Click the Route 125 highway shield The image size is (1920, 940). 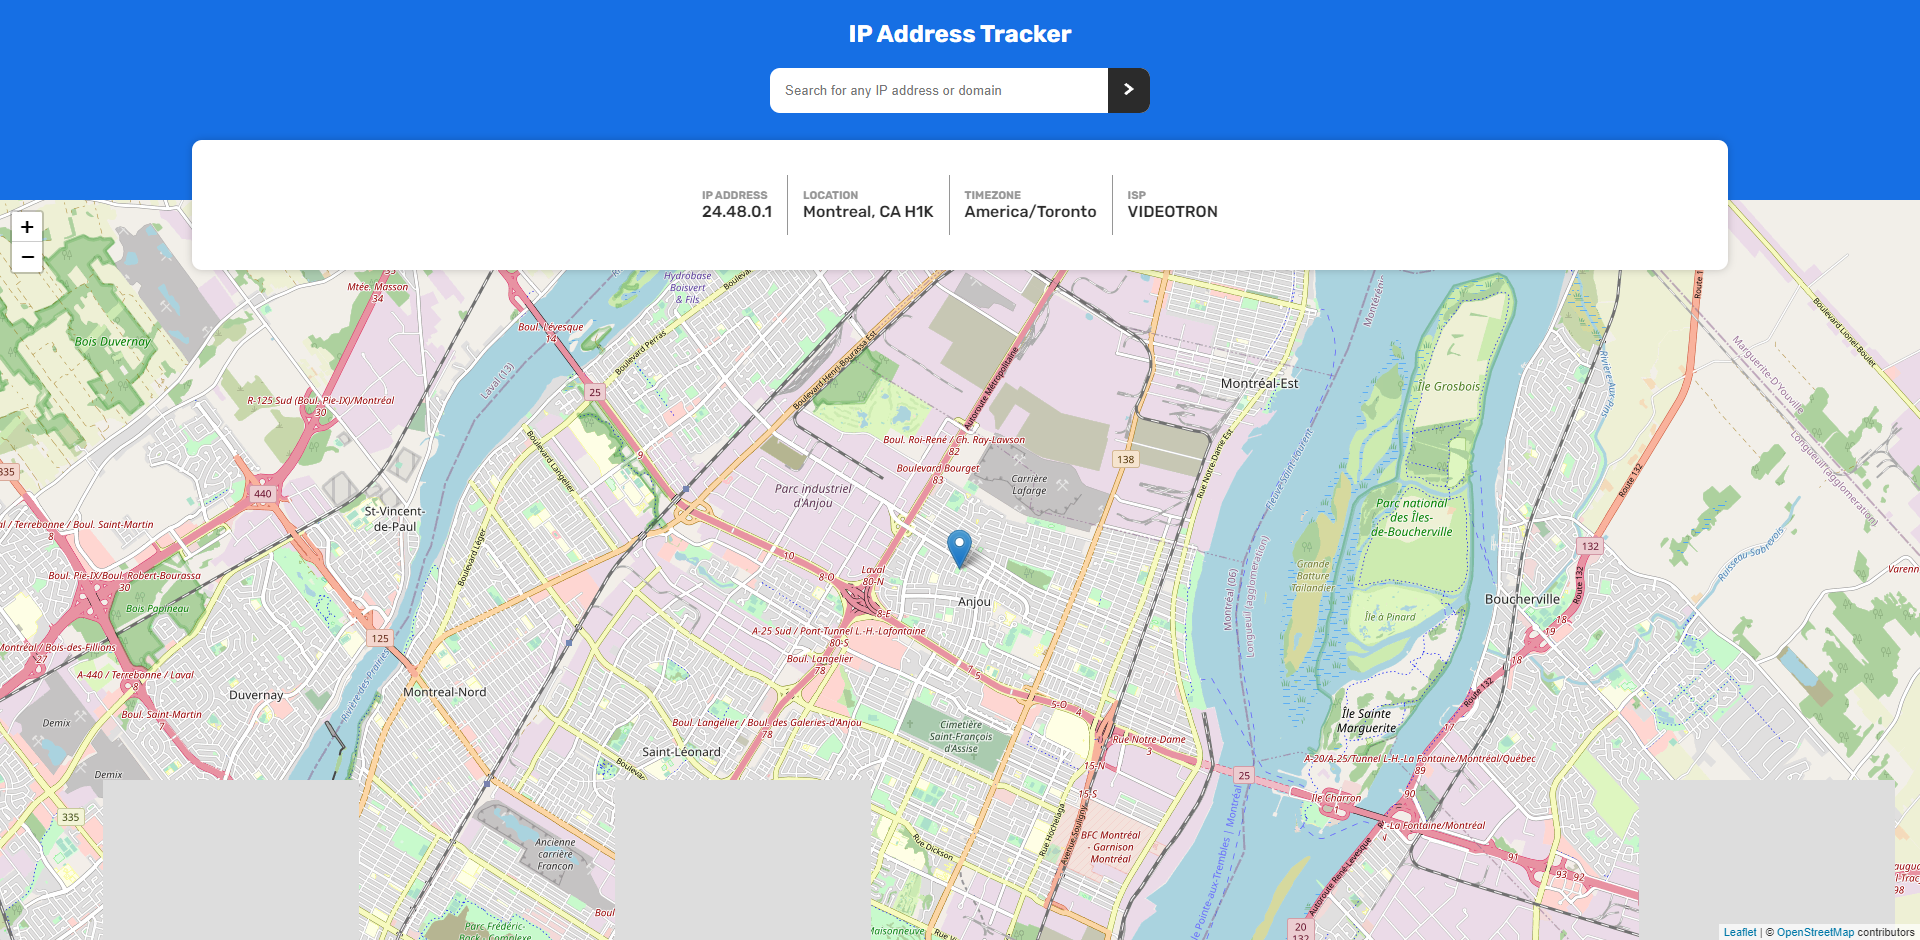coord(380,638)
